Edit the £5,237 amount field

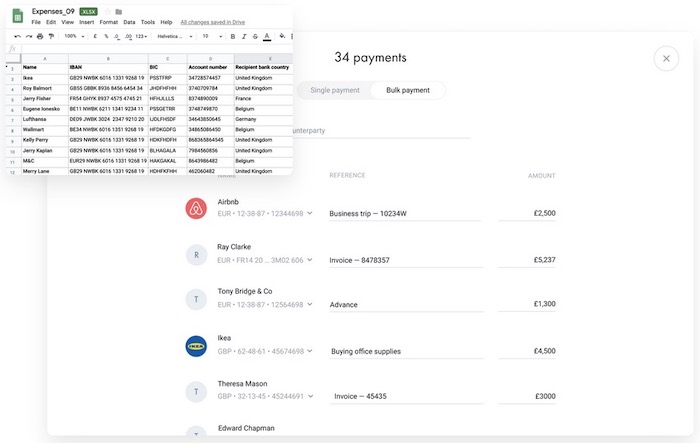527,260
